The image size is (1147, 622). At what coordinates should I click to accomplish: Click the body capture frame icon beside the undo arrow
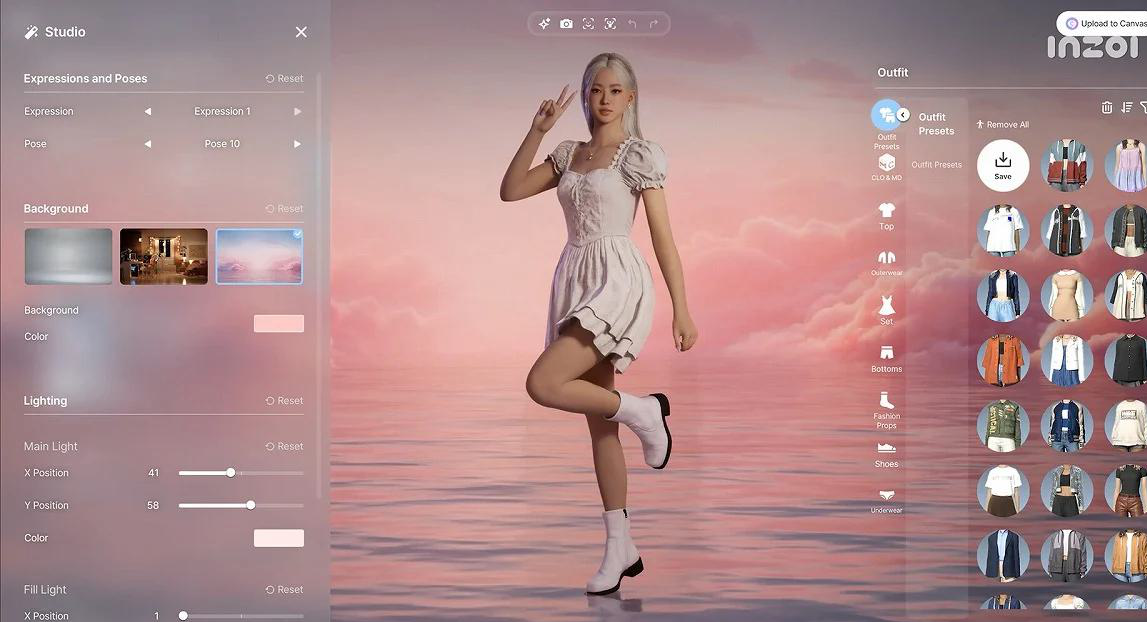point(610,24)
